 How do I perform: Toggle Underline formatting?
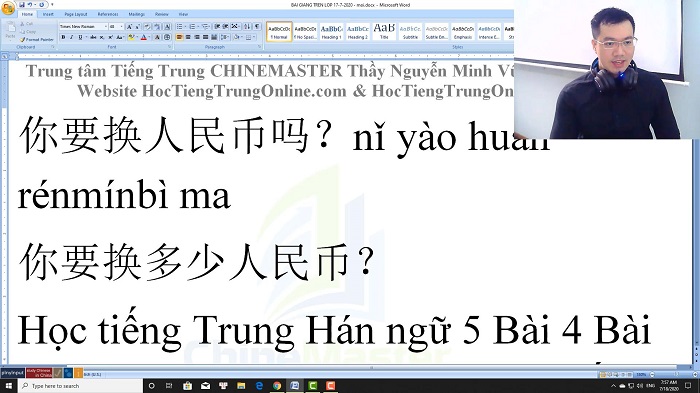80,38
